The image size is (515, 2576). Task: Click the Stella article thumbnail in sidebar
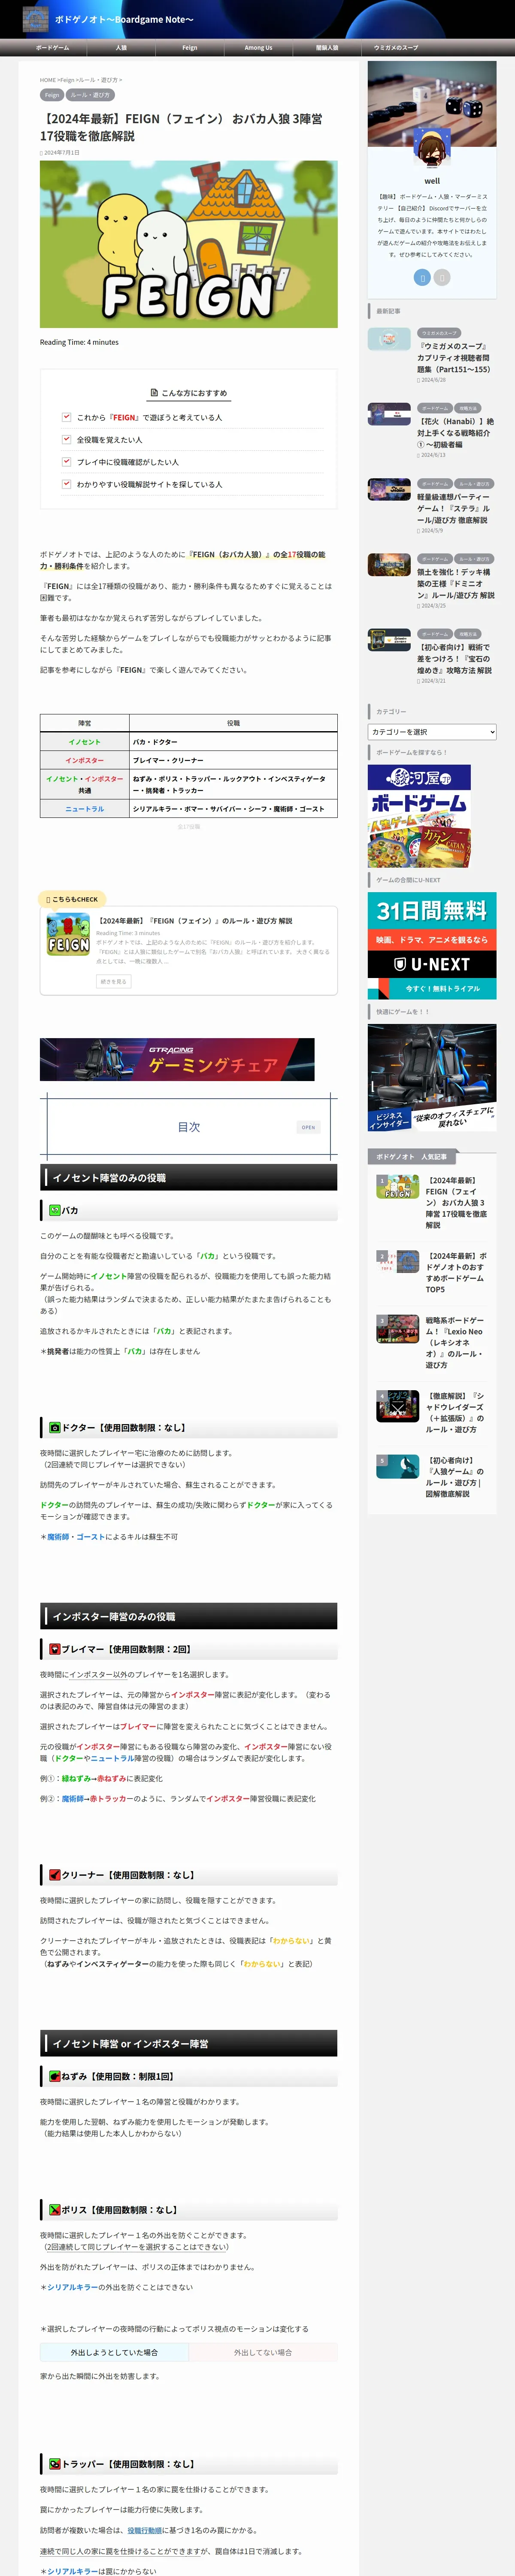pyautogui.click(x=389, y=489)
